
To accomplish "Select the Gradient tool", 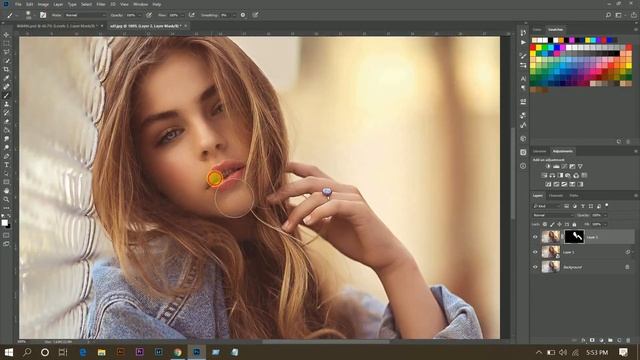I will coord(7,130).
